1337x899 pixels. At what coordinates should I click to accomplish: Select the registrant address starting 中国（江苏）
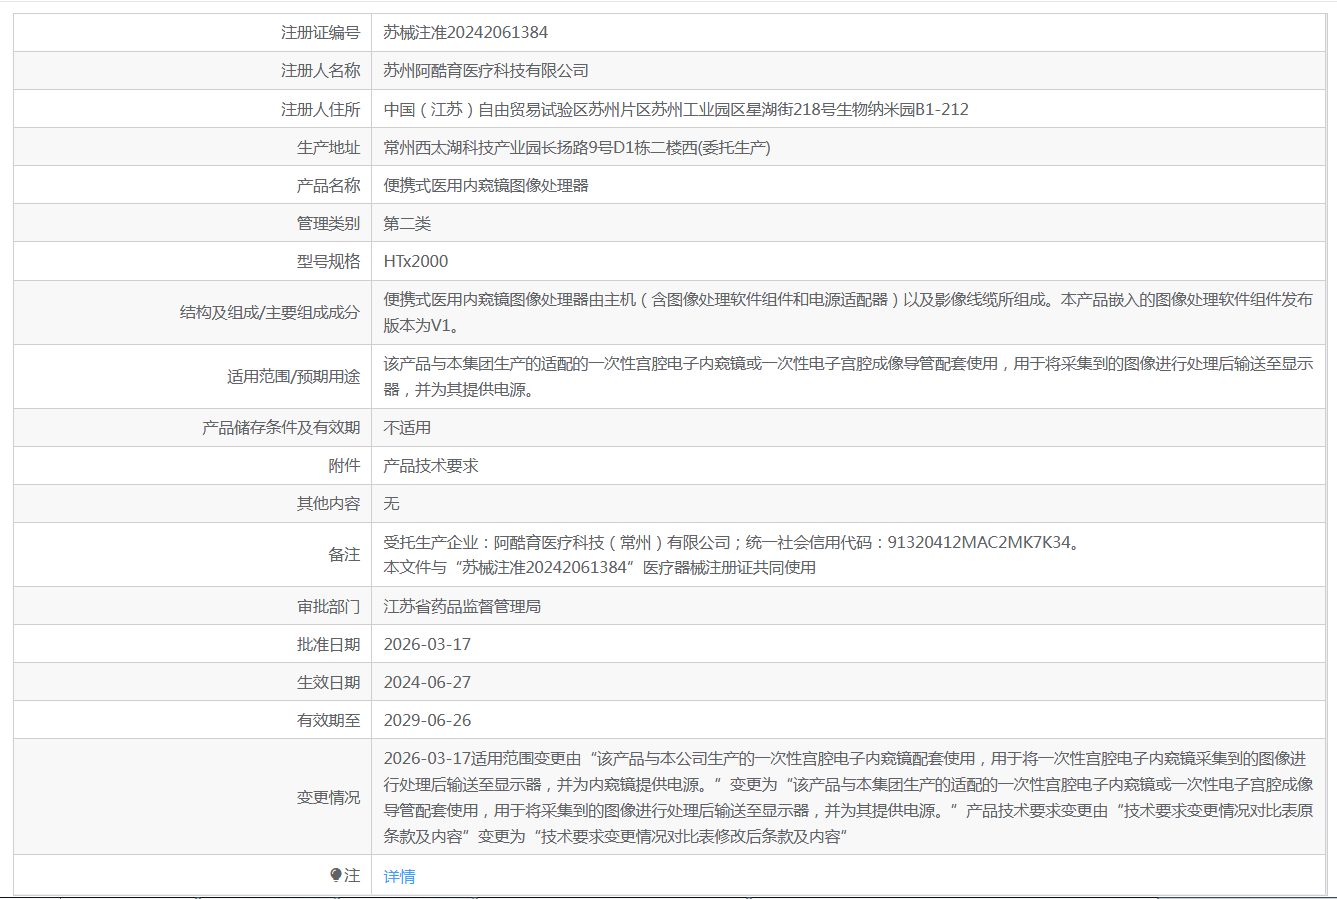pos(676,109)
